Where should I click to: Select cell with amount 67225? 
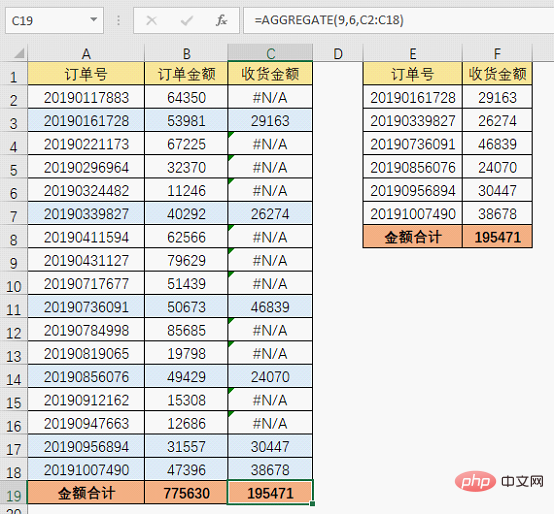point(186,144)
